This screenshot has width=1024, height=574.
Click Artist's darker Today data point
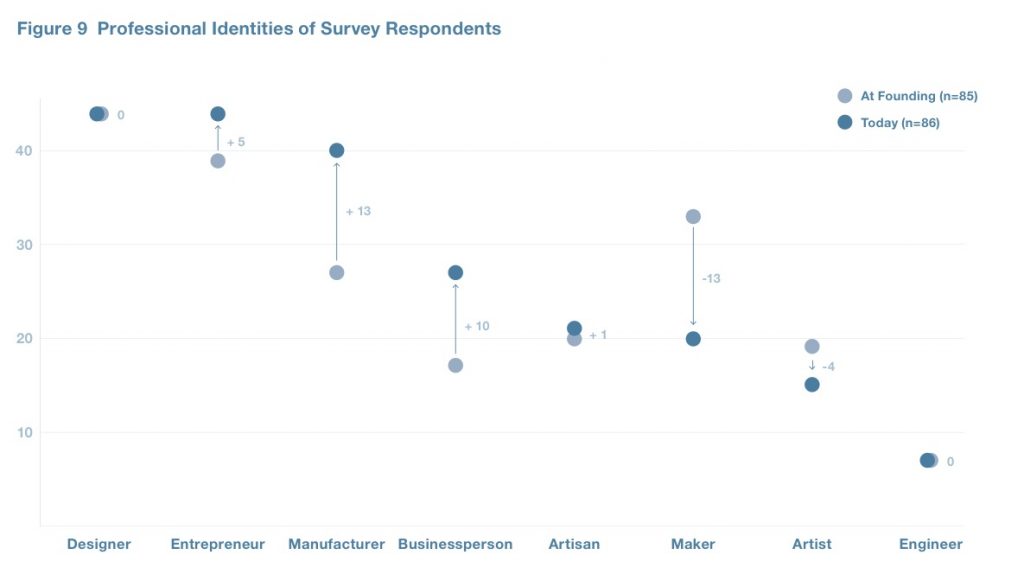coord(812,385)
